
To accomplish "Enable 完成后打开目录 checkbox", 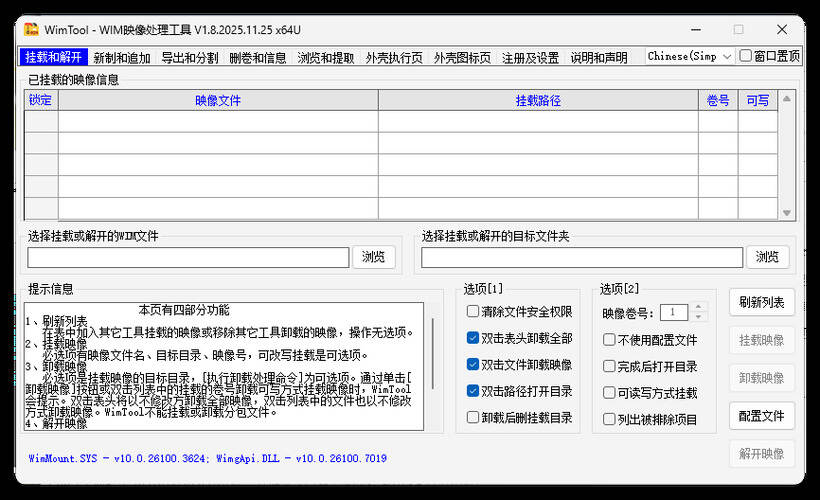I will pyautogui.click(x=609, y=366).
